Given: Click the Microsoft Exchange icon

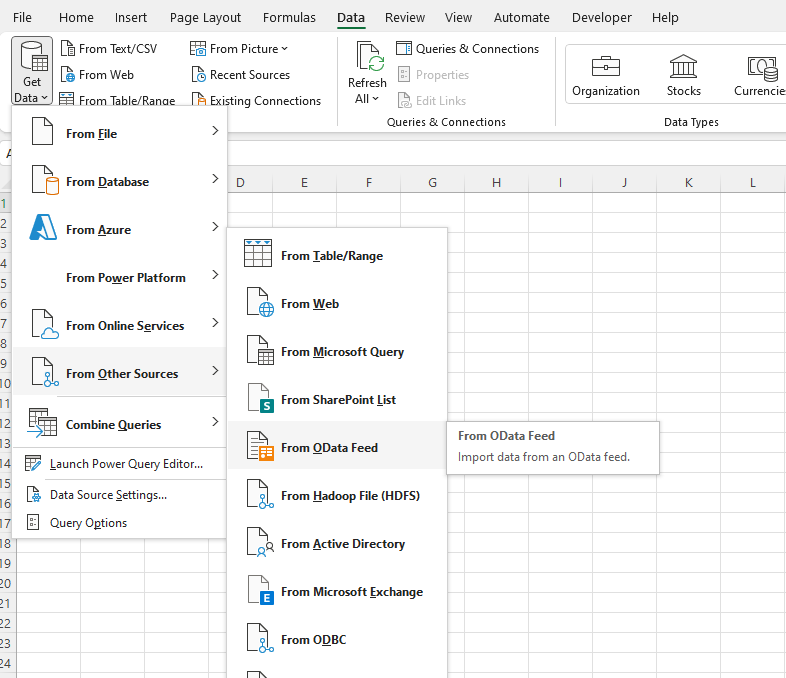Looking at the screenshot, I should point(260,590).
